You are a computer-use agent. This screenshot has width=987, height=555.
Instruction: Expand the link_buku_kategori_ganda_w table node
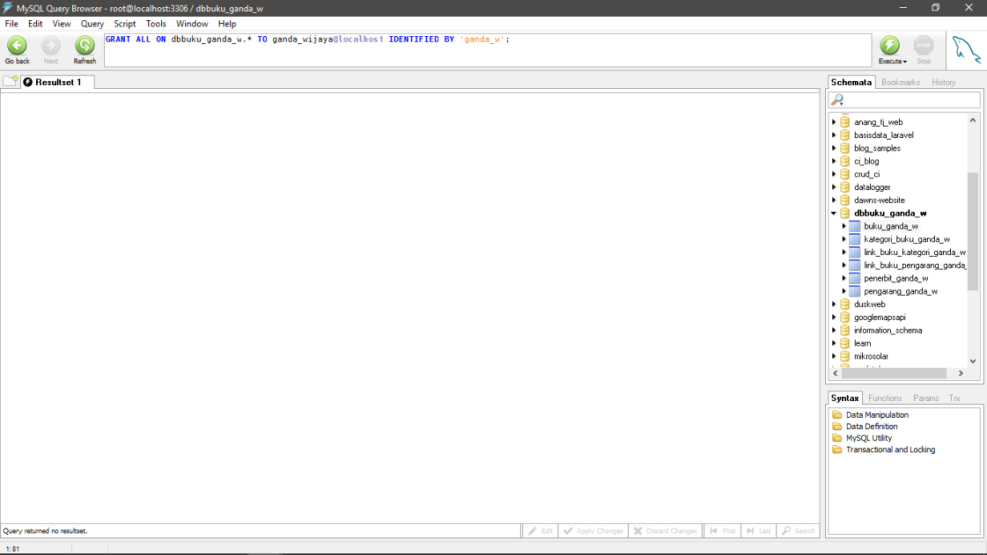844,252
